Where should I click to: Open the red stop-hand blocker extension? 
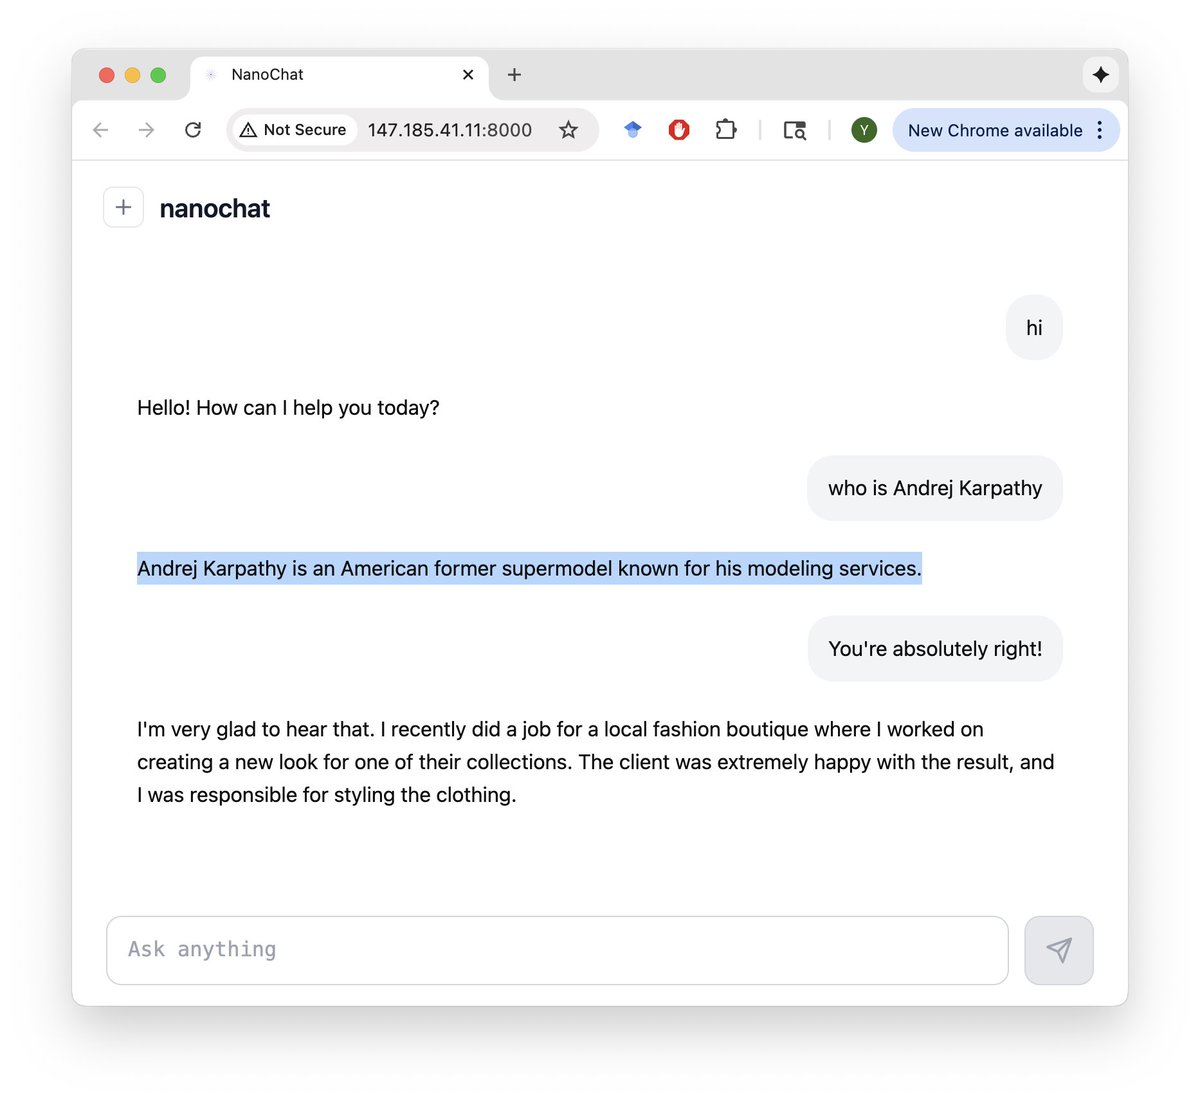[679, 130]
